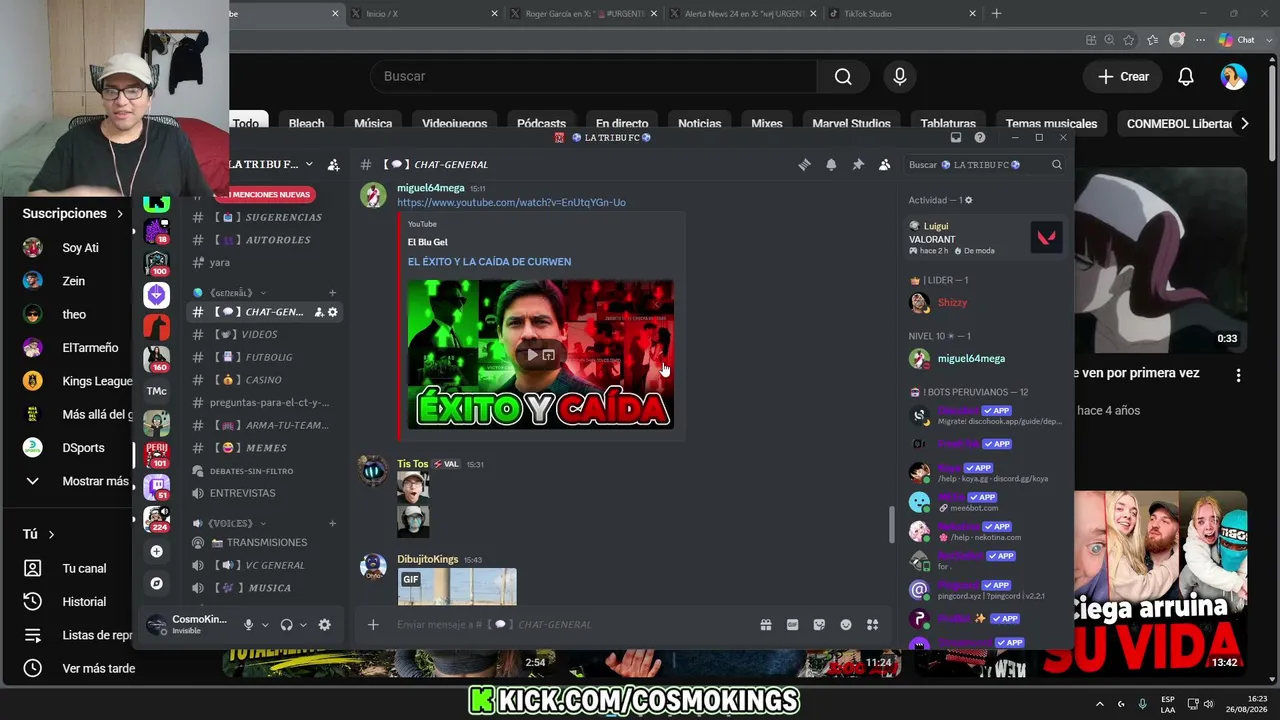Toggle Discord headphone deafen

[287, 625]
